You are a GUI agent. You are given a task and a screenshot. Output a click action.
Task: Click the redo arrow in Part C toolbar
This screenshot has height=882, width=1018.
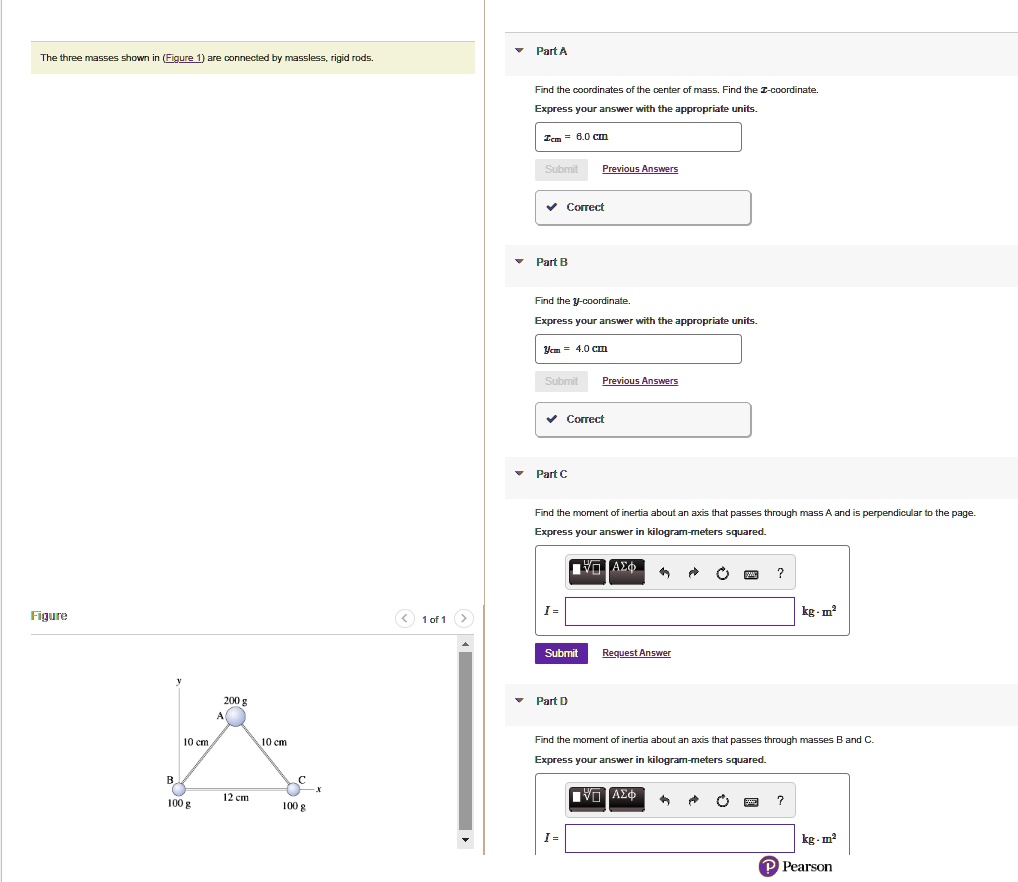[x=694, y=571]
